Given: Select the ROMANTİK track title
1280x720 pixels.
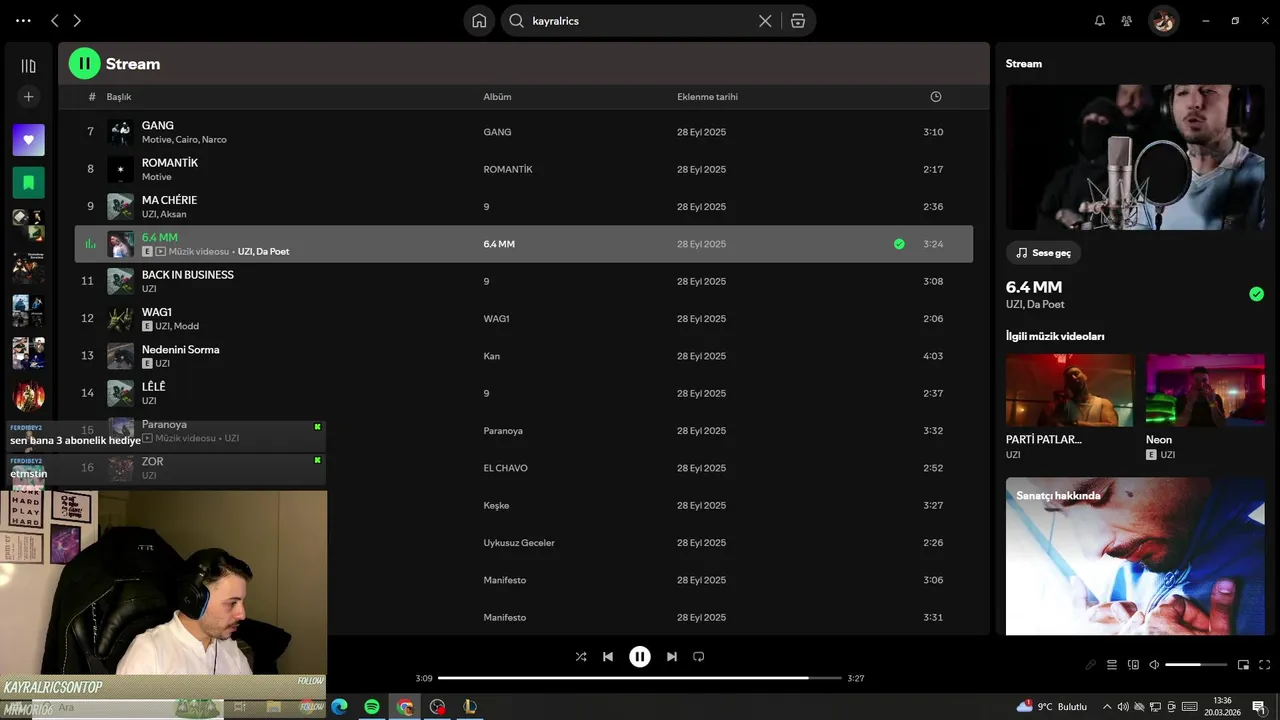Looking at the screenshot, I should pyautogui.click(x=170, y=163).
